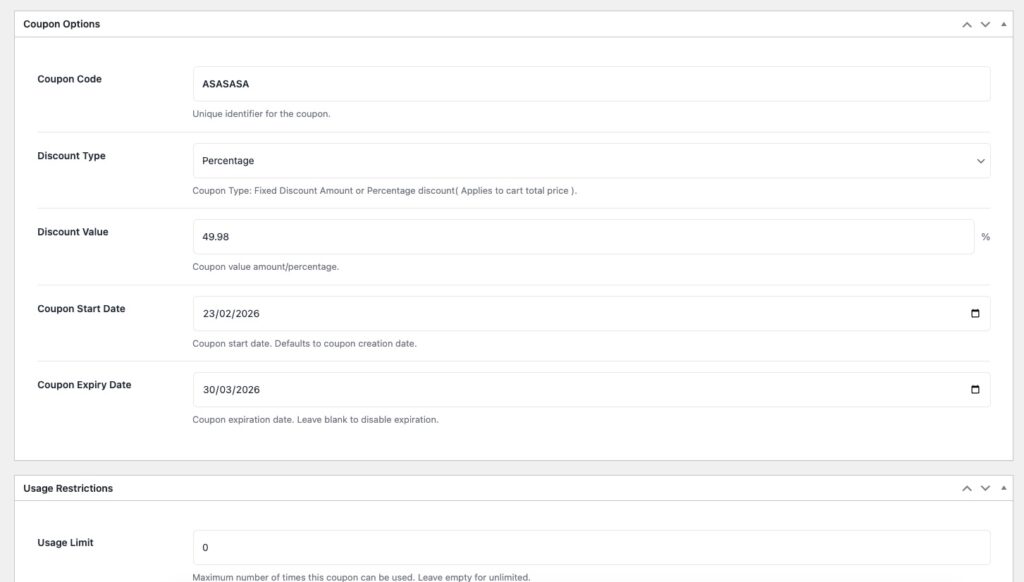
Task: Move the Usage Restrictions panel down
Action: click(x=985, y=488)
